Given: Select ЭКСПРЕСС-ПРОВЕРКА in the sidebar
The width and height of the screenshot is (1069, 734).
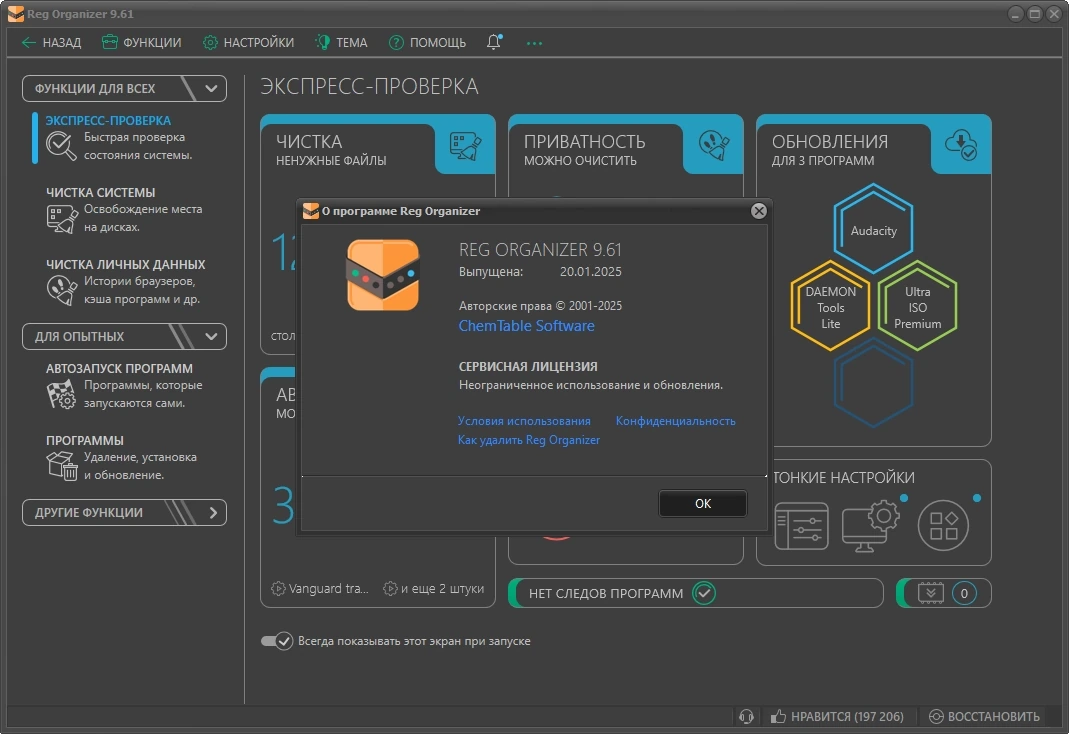Looking at the screenshot, I should (x=108, y=121).
